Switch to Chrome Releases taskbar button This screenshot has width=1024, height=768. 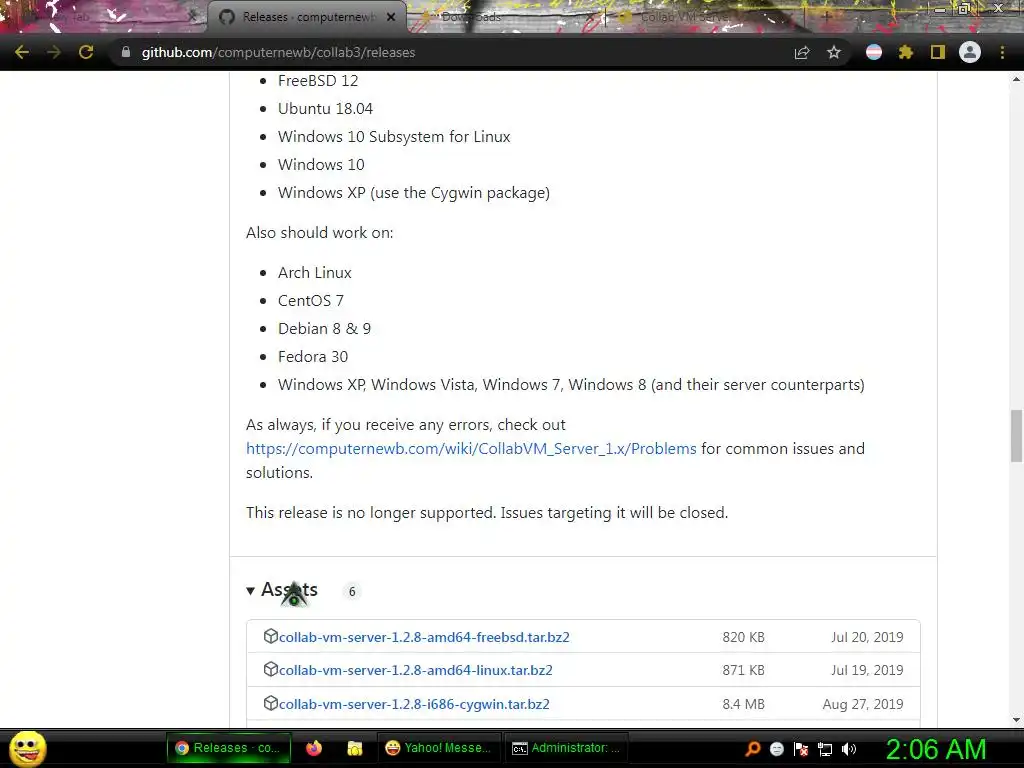[229, 748]
